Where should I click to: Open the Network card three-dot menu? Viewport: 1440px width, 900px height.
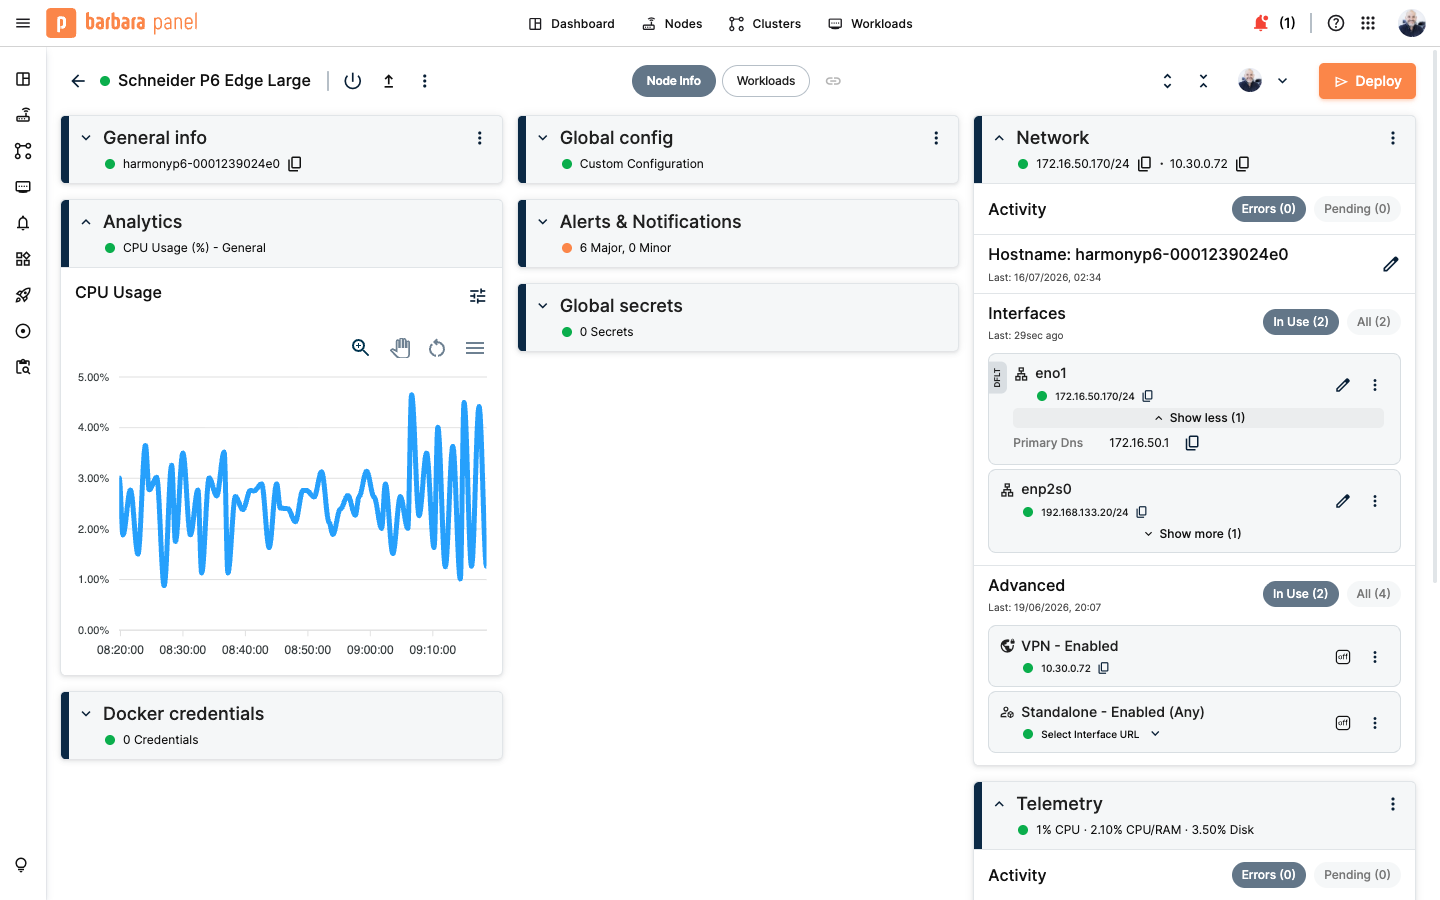pyautogui.click(x=1393, y=138)
